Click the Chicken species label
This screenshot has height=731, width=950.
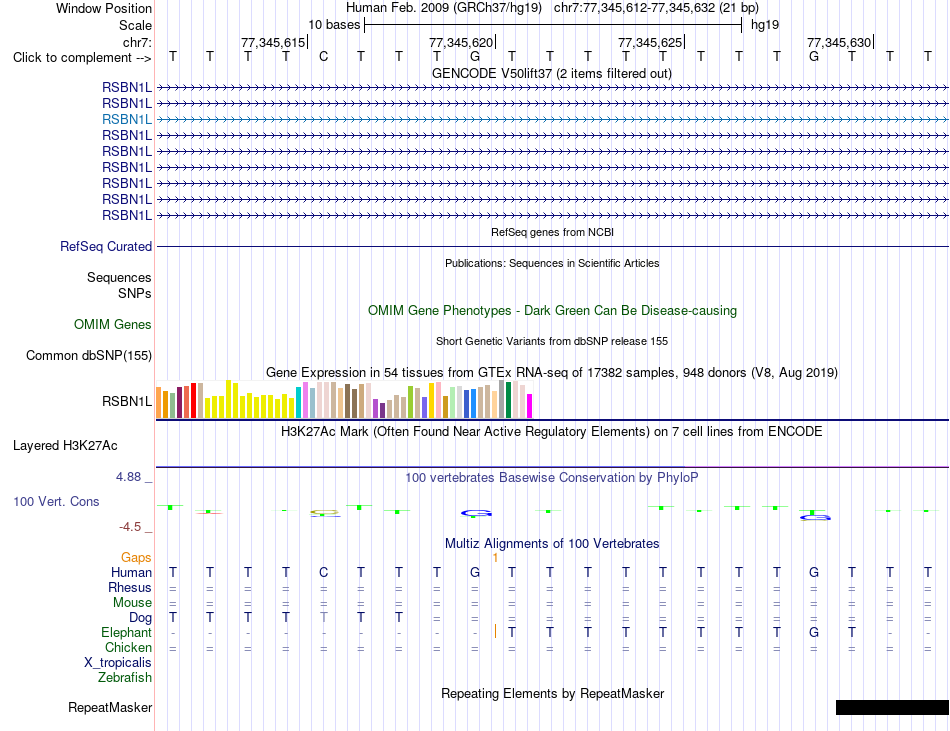pyautogui.click(x=128, y=647)
